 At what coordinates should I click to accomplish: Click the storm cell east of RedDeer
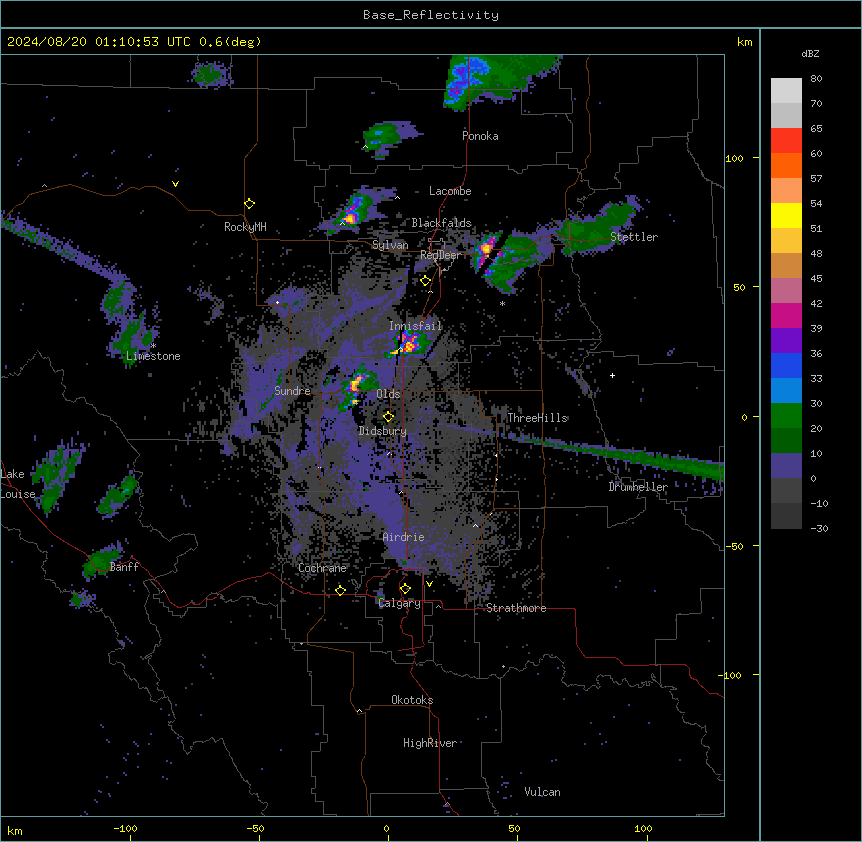point(485,251)
